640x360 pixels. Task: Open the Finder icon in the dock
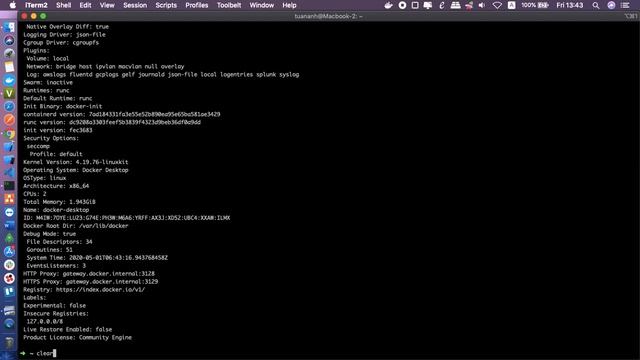pyautogui.click(x=9, y=27)
